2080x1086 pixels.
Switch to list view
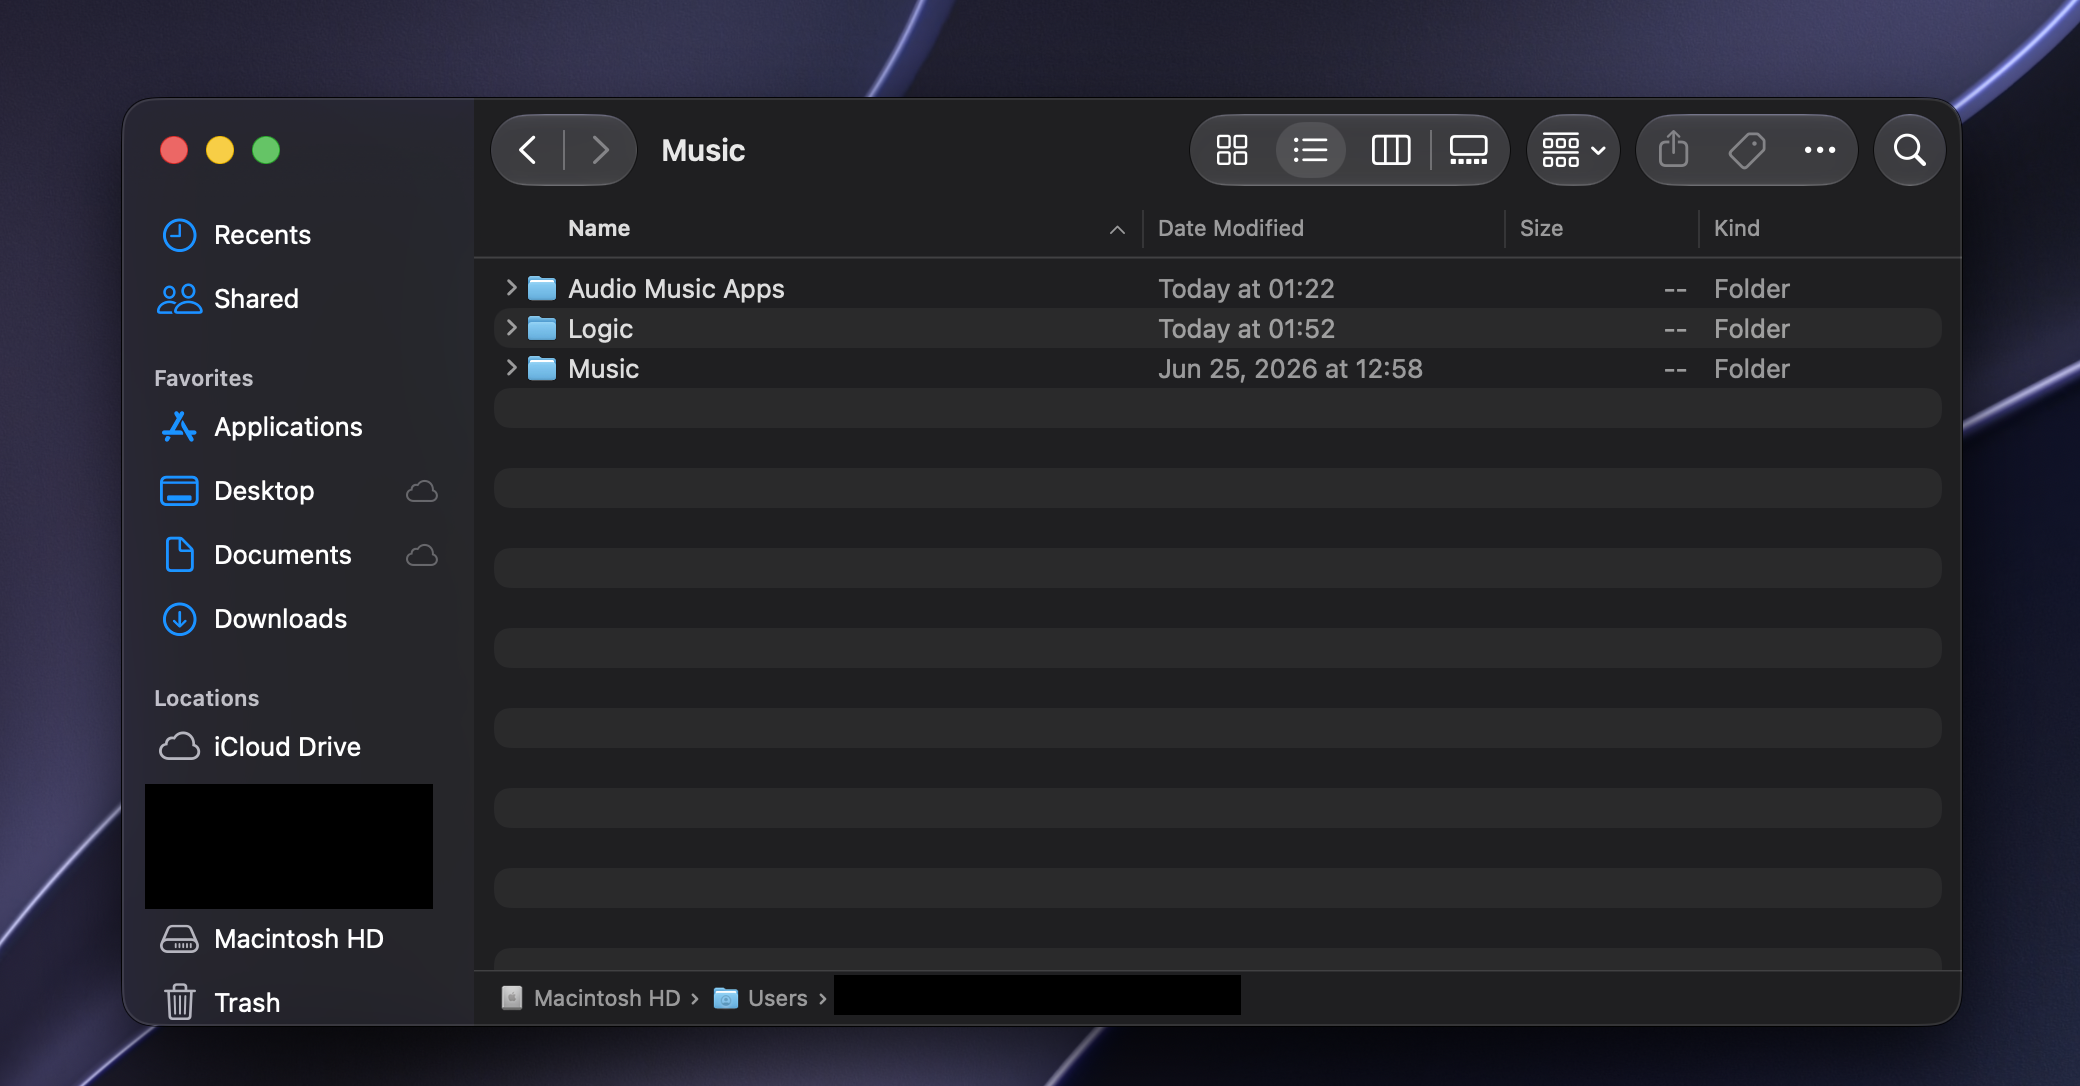pyautogui.click(x=1310, y=150)
